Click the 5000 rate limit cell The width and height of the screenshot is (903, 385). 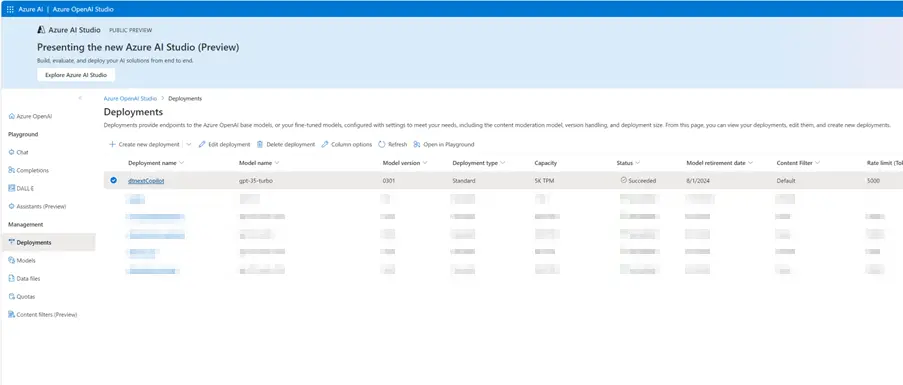(x=873, y=180)
